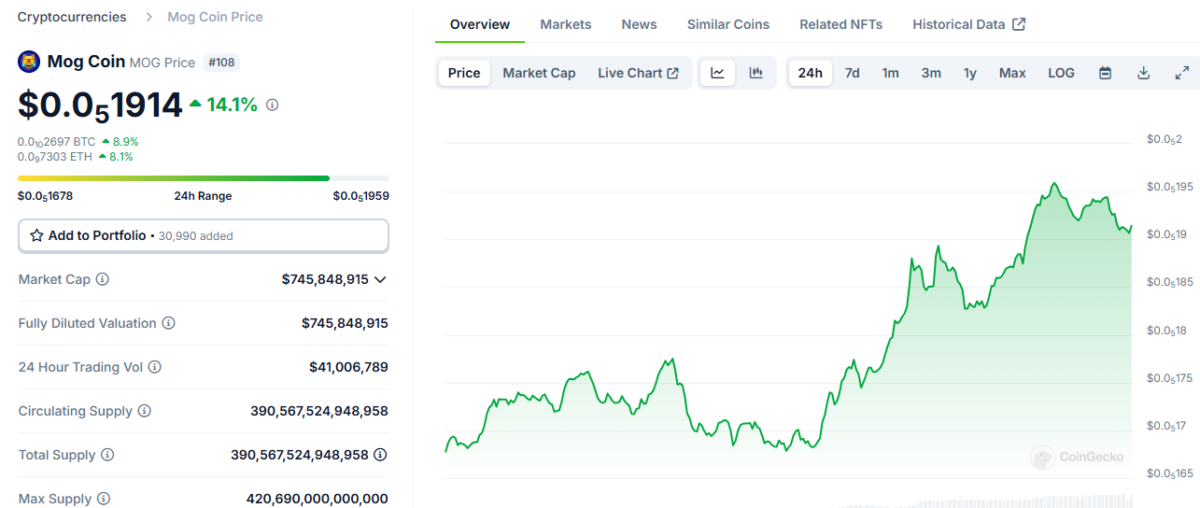Click the 24h Range progress bar

pos(203,178)
